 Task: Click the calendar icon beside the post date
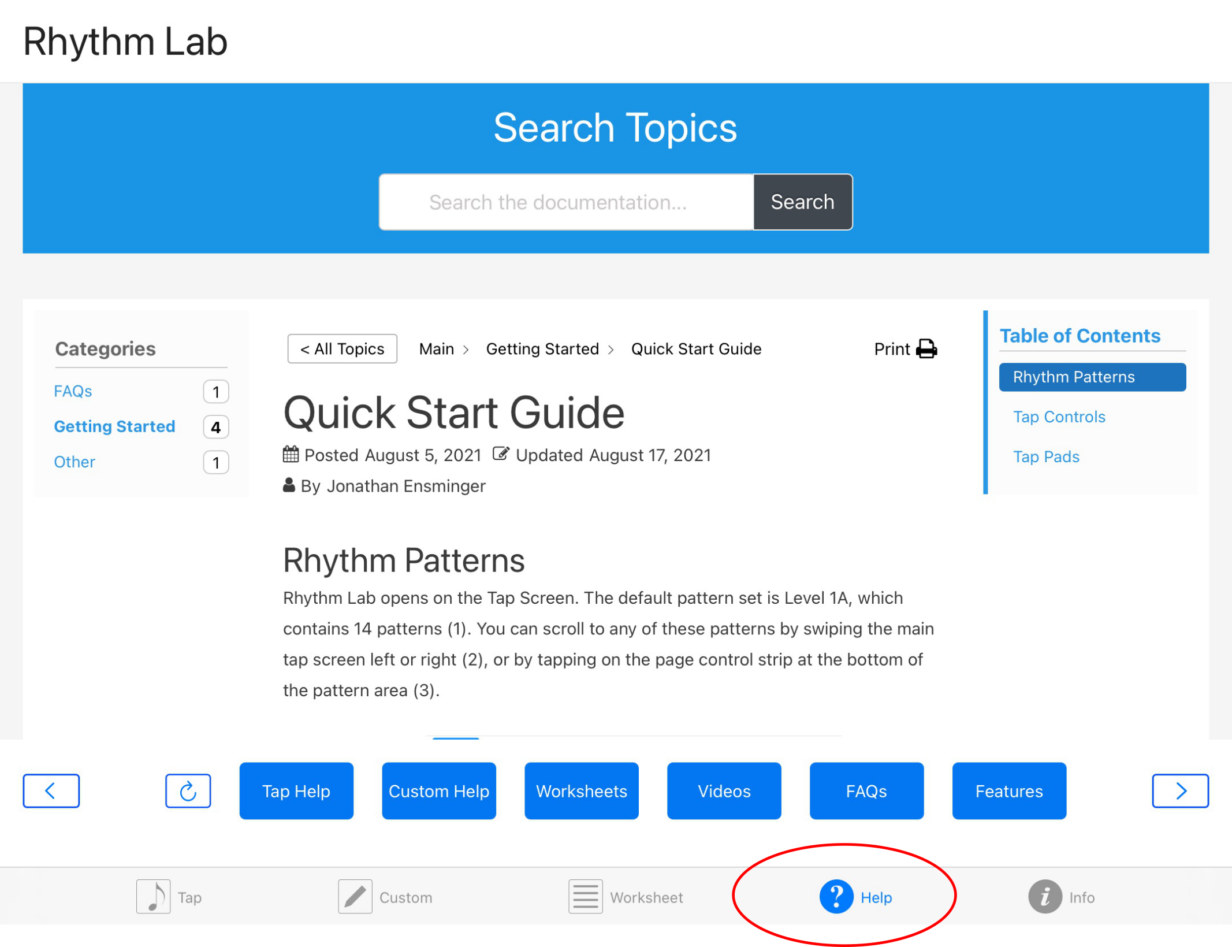[290, 455]
